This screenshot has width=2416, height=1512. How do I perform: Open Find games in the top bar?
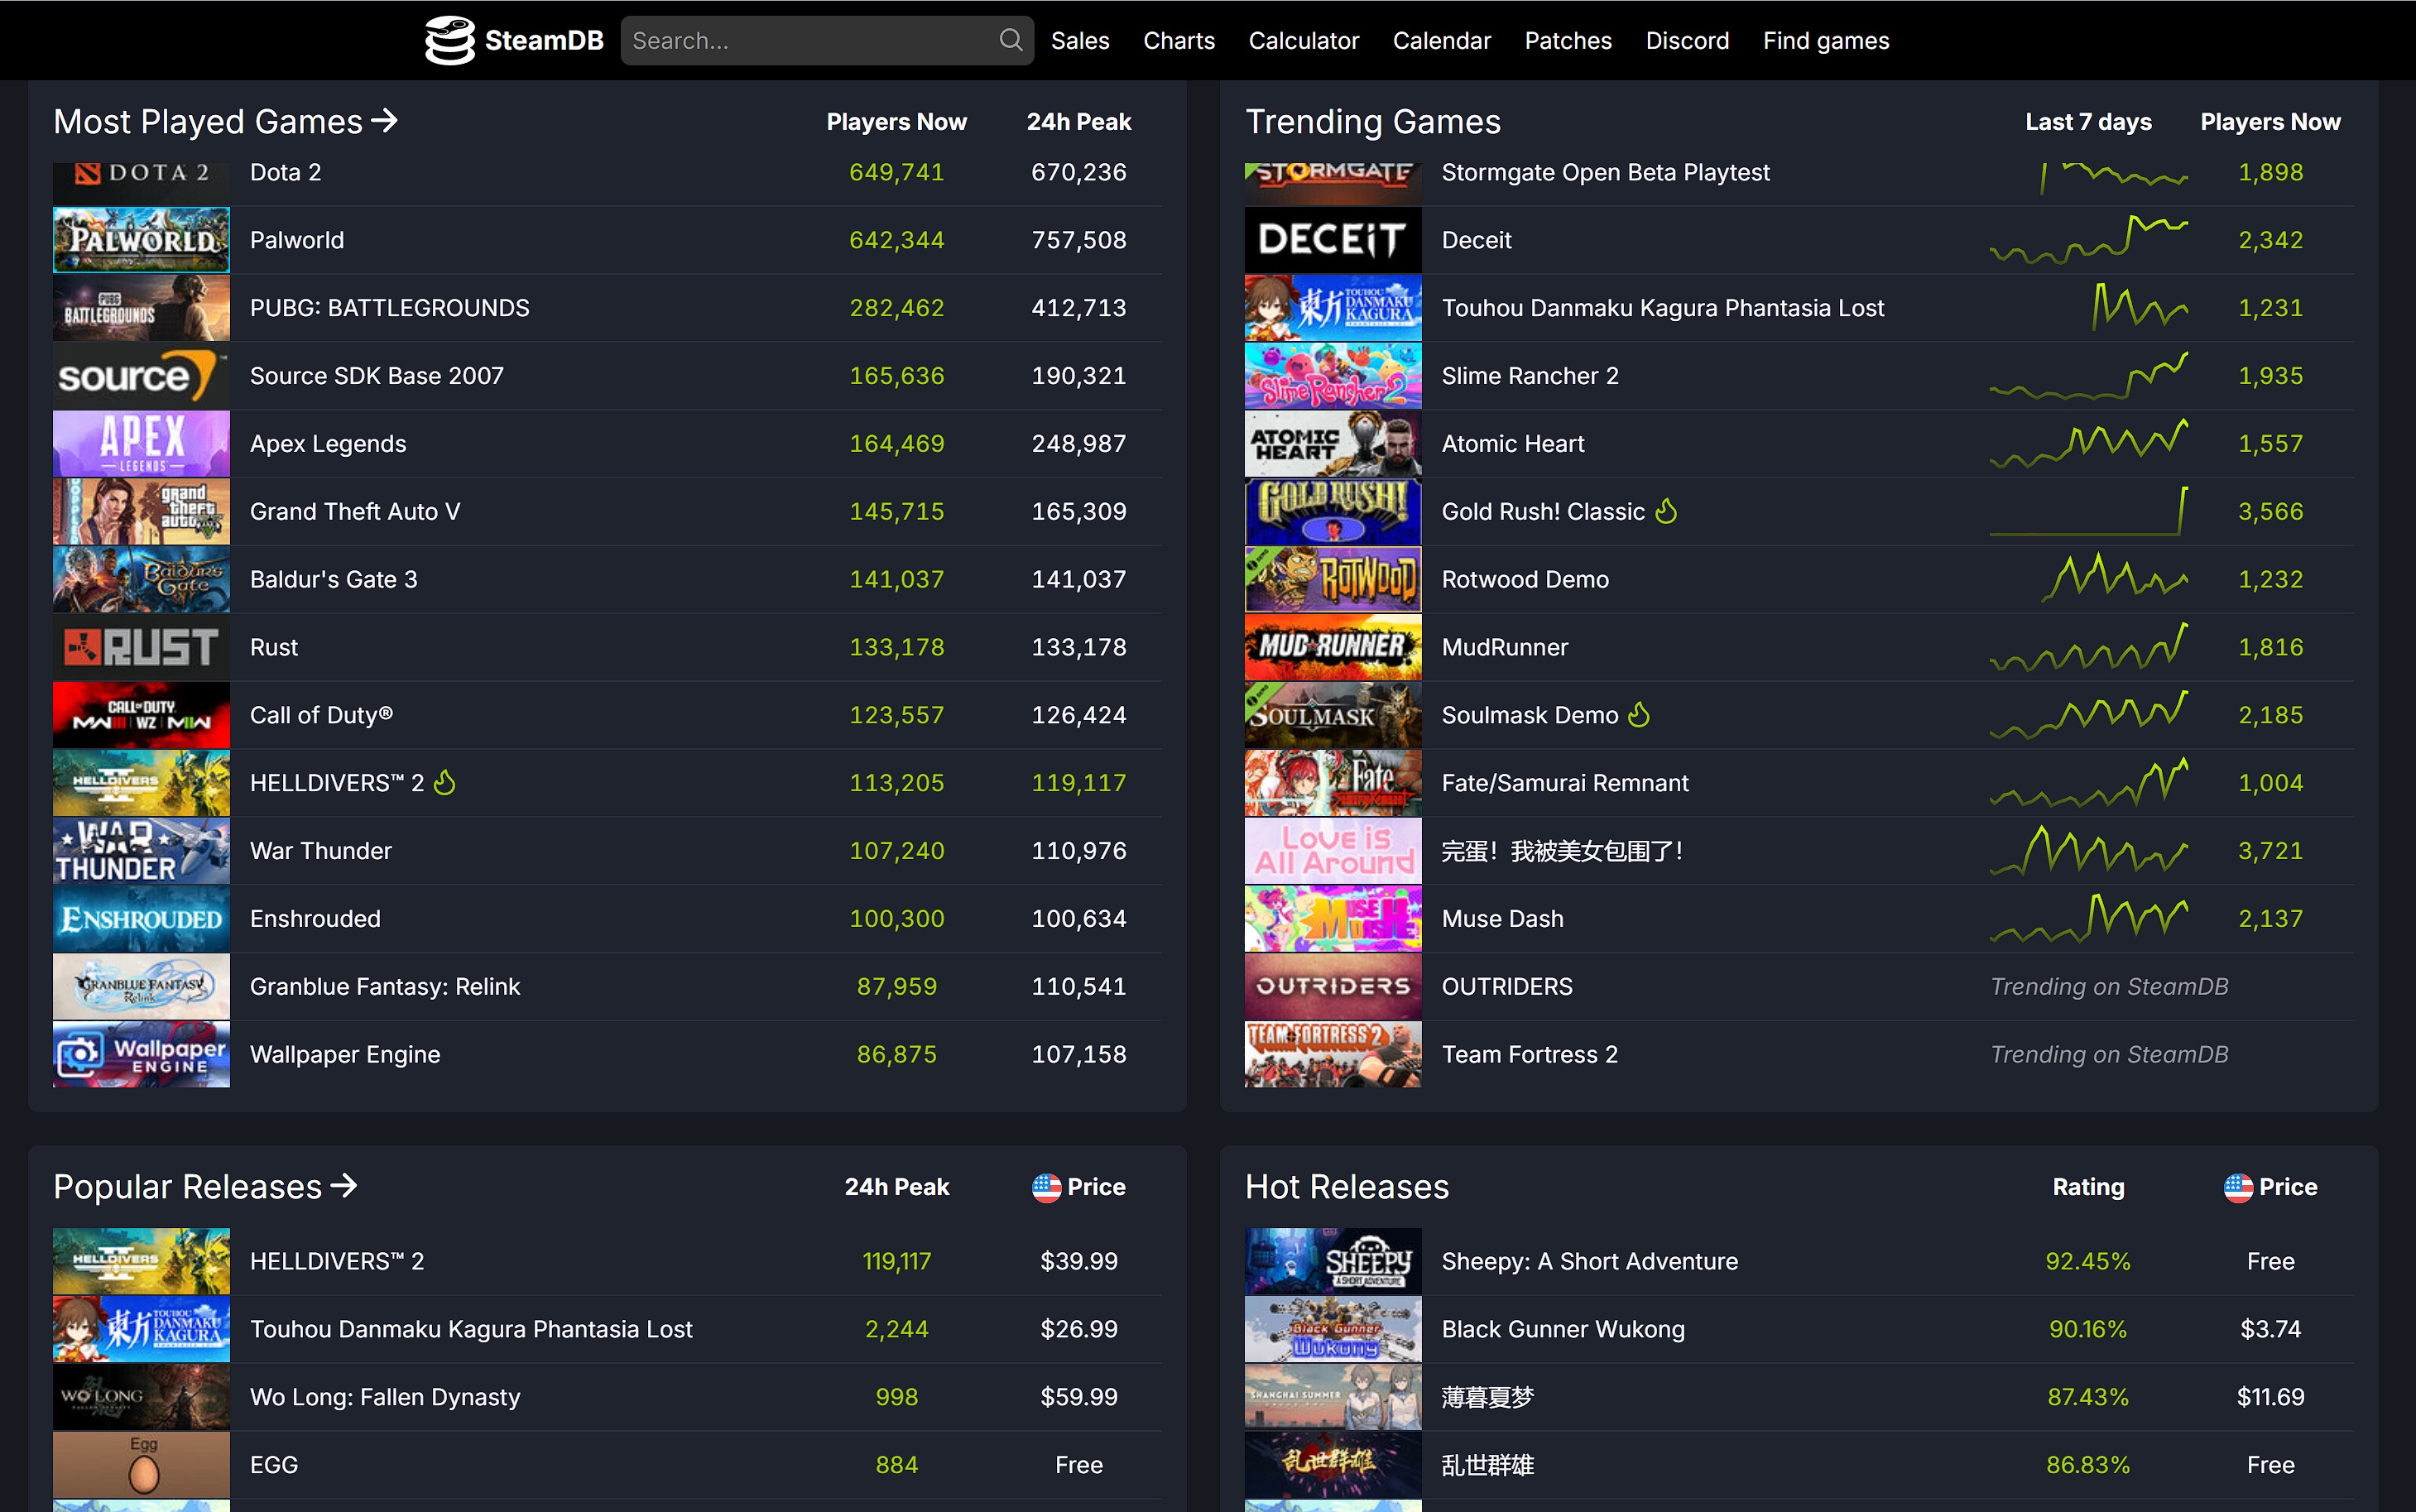[1826, 40]
